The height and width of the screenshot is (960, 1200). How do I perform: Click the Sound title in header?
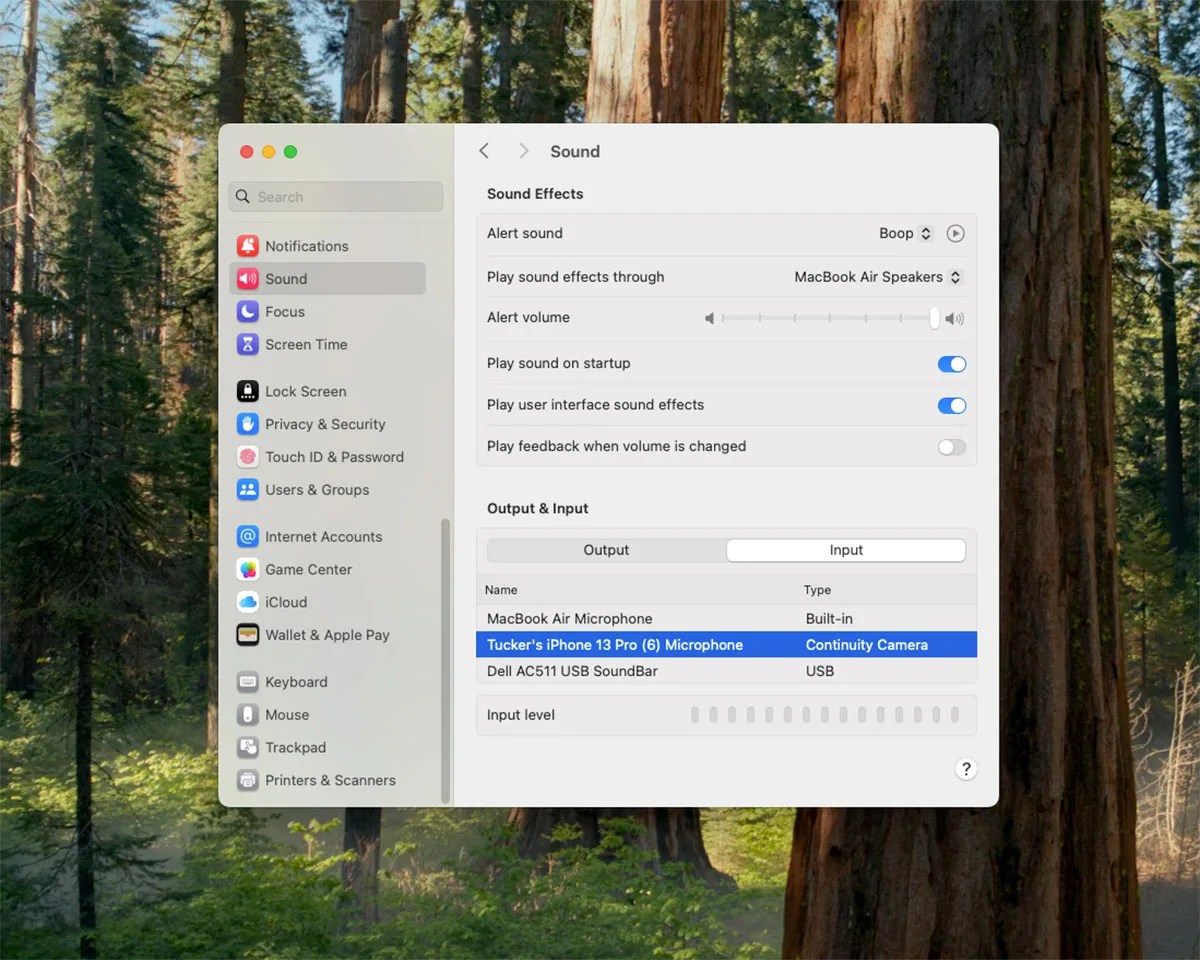575,152
